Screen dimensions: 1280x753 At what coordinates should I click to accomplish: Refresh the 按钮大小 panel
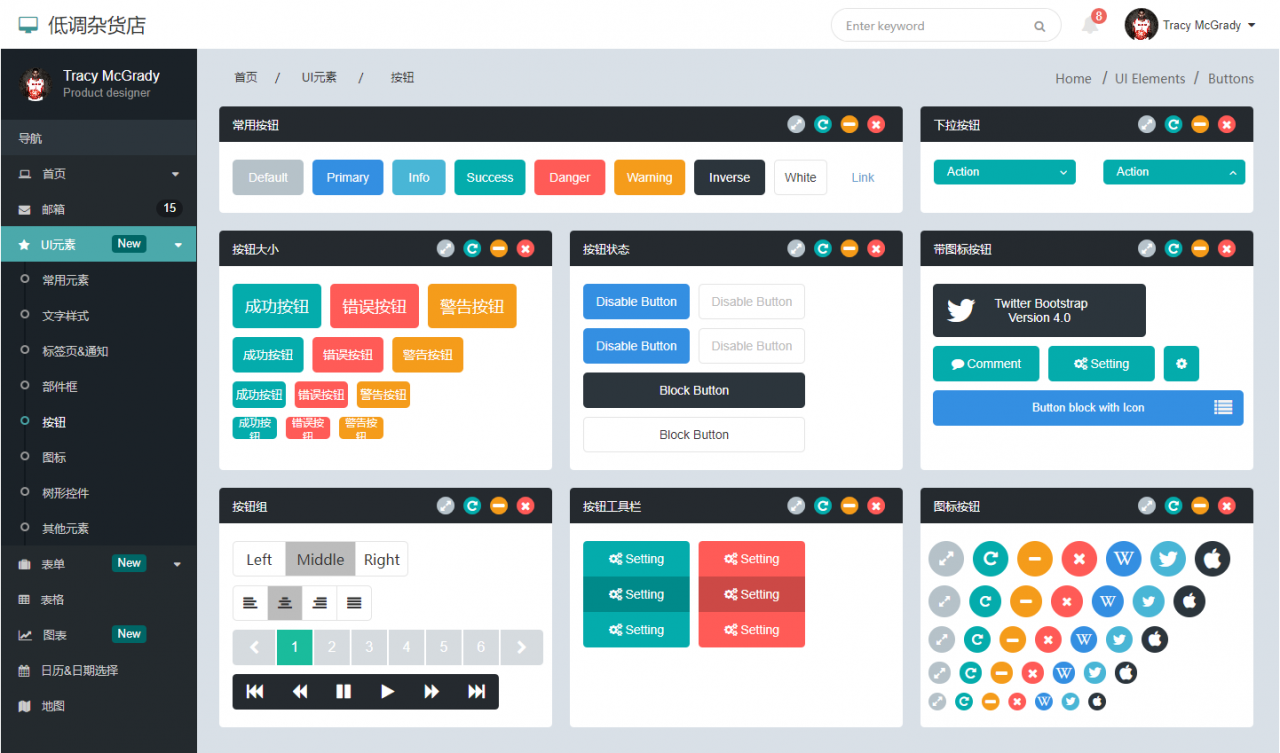click(x=472, y=248)
